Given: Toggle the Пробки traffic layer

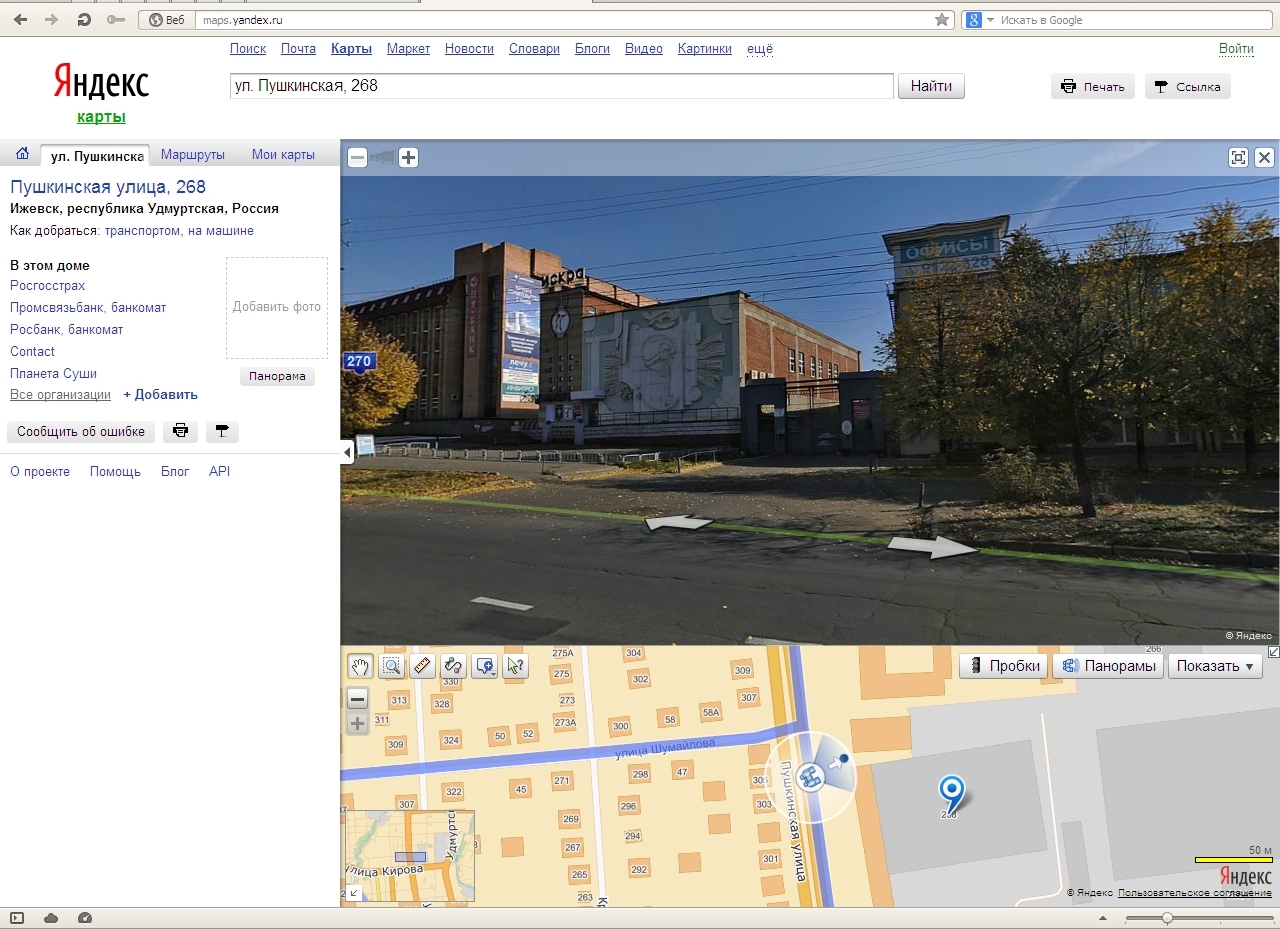Looking at the screenshot, I should (1003, 666).
